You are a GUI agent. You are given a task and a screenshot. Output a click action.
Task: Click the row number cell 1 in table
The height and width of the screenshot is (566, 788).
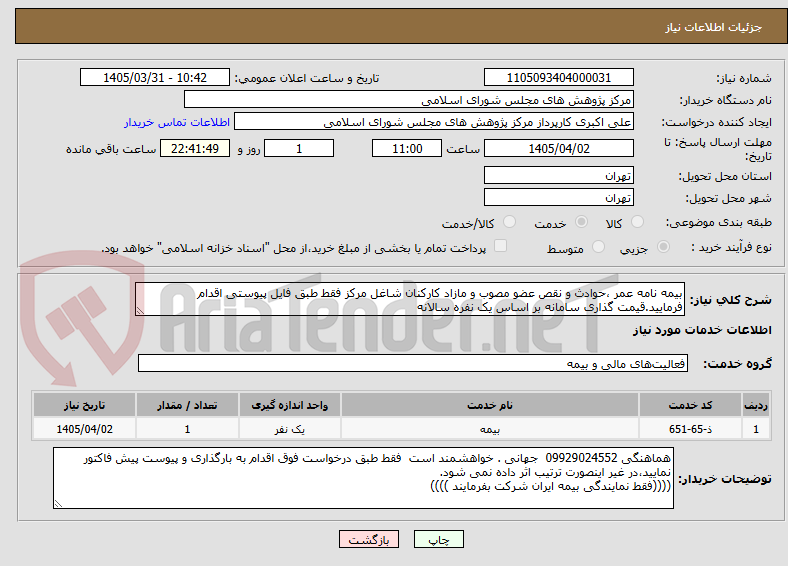pos(756,429)
